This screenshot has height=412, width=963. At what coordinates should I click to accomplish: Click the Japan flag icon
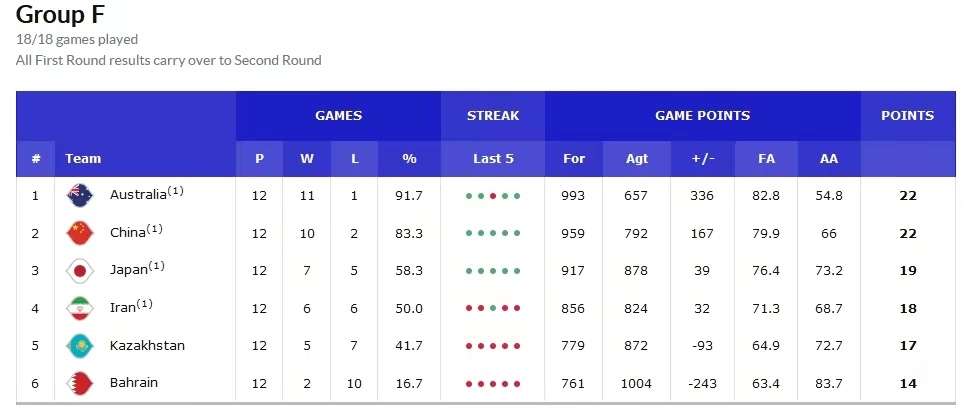(x=79, y=270)
